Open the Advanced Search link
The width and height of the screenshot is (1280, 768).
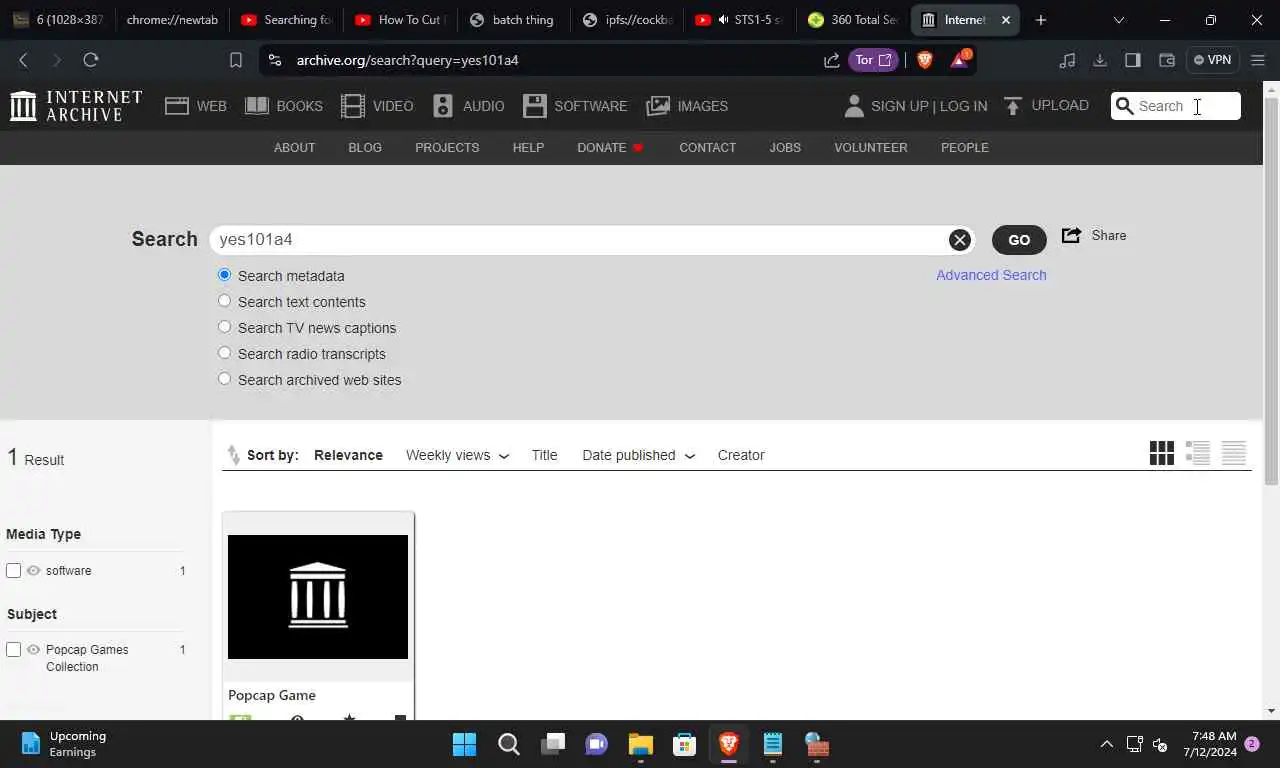(x=991, y=275)
